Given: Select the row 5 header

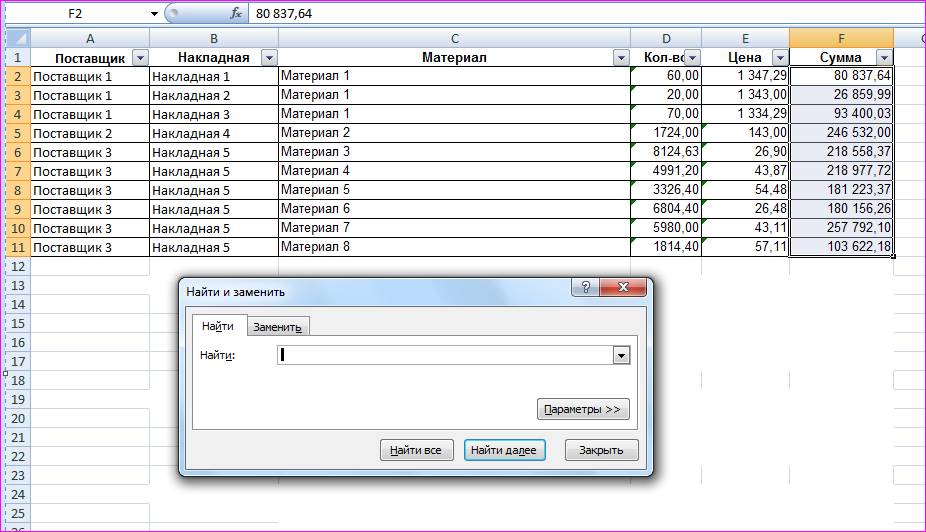Looking at the screenshot, I should click(x=18, y=133).
